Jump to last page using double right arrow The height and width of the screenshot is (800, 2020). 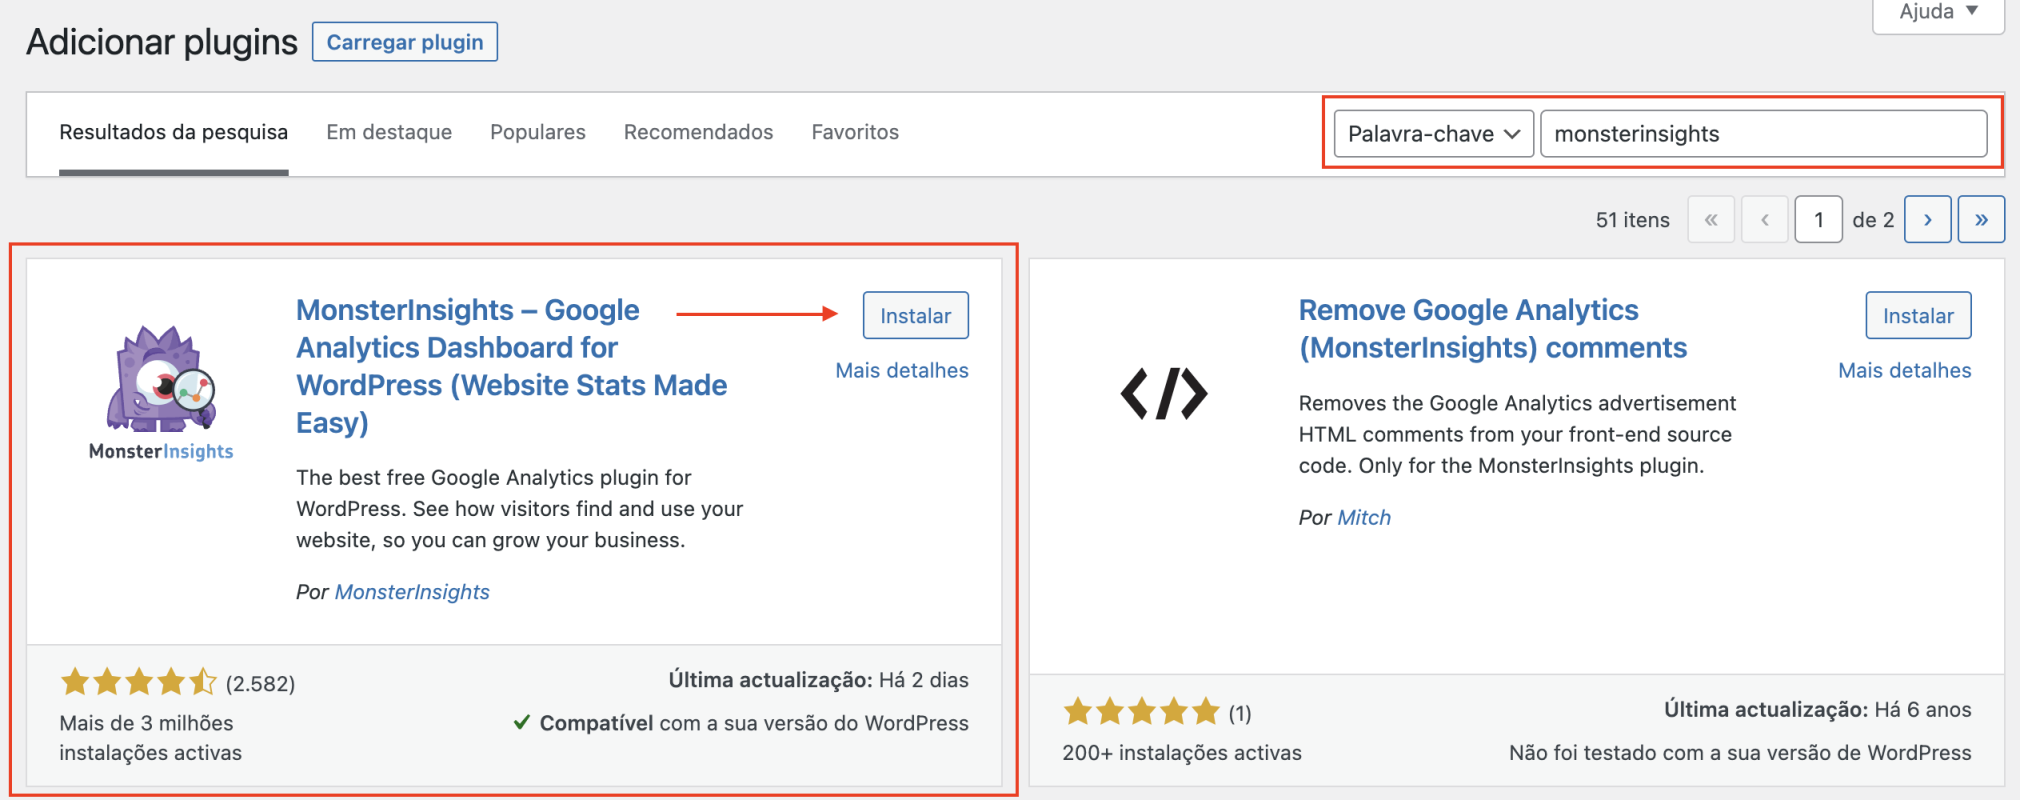1981,219
